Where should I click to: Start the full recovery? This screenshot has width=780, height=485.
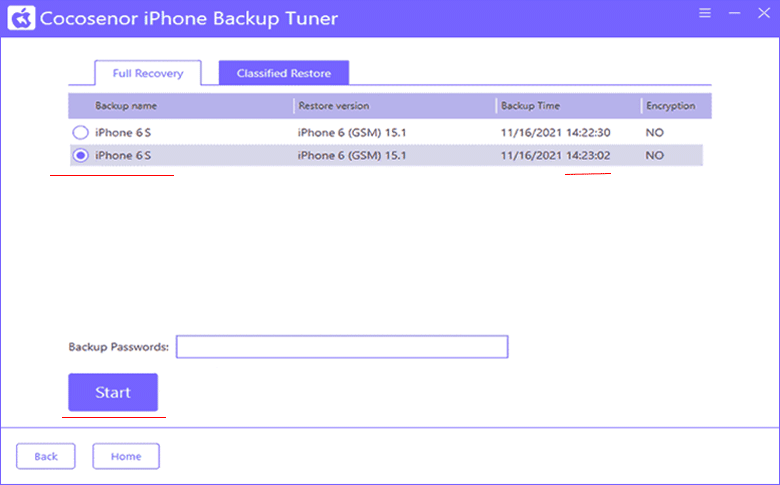click(x=113, y=392)
